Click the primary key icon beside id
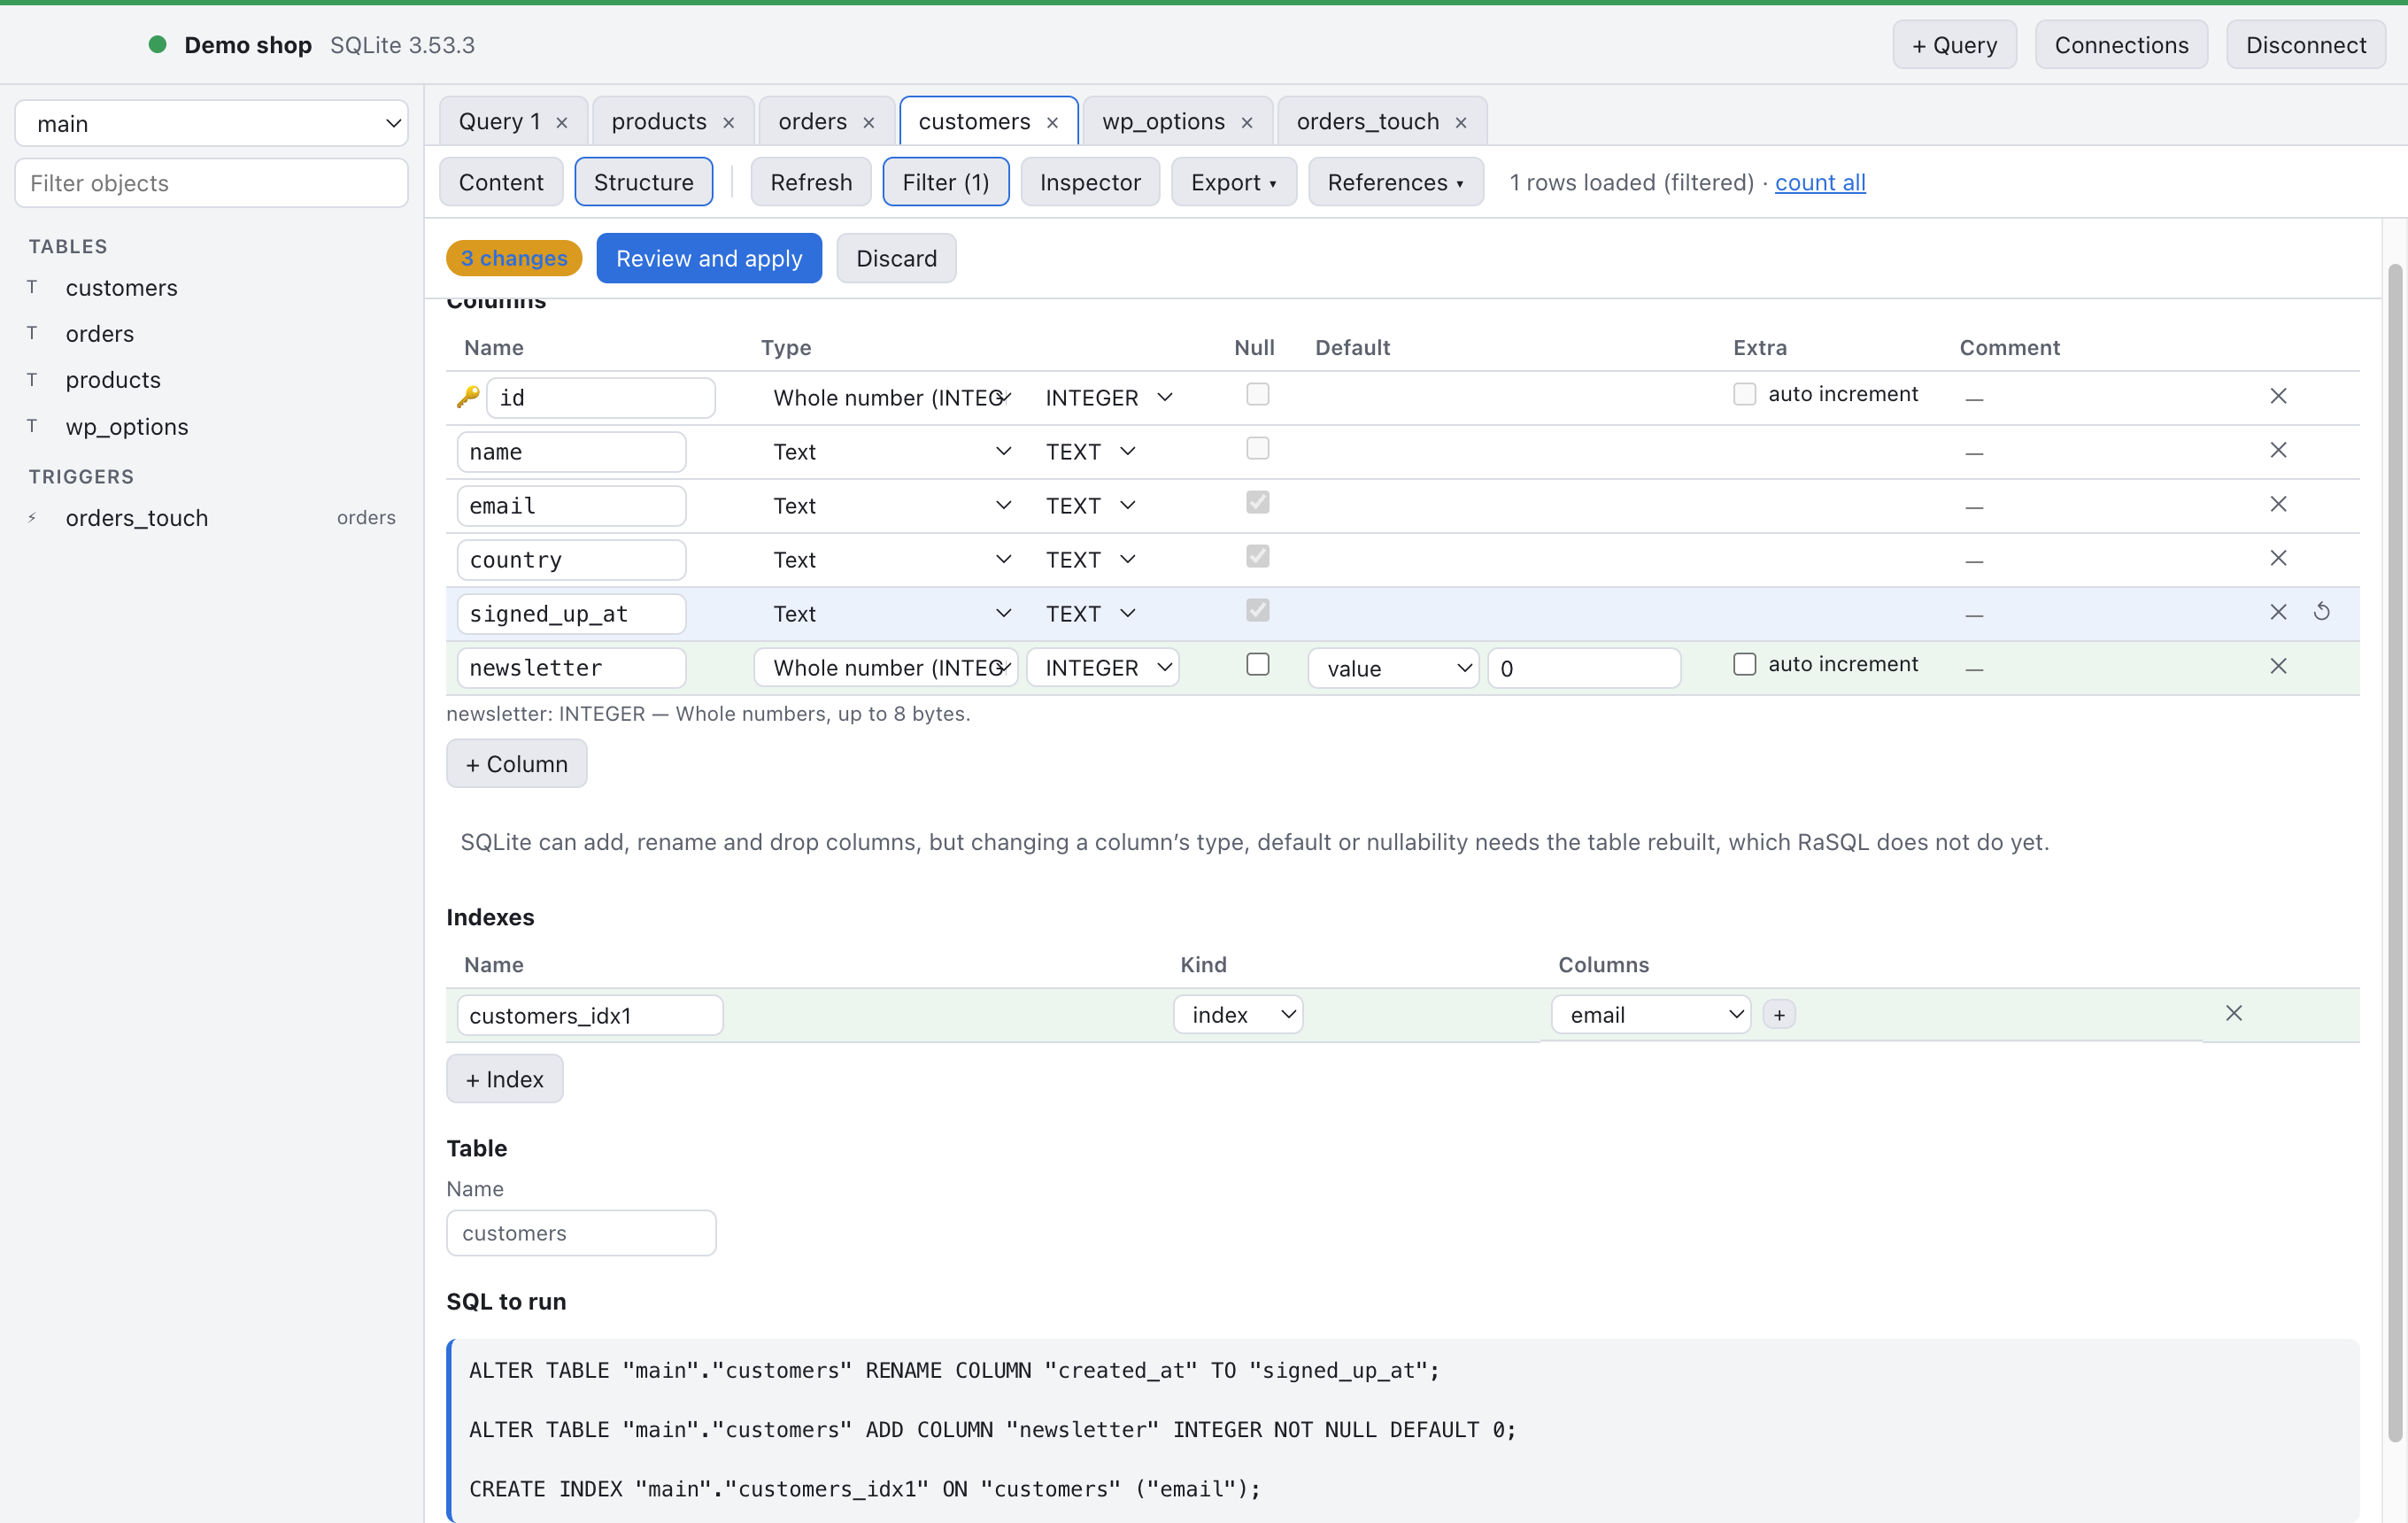 [467, 397]
